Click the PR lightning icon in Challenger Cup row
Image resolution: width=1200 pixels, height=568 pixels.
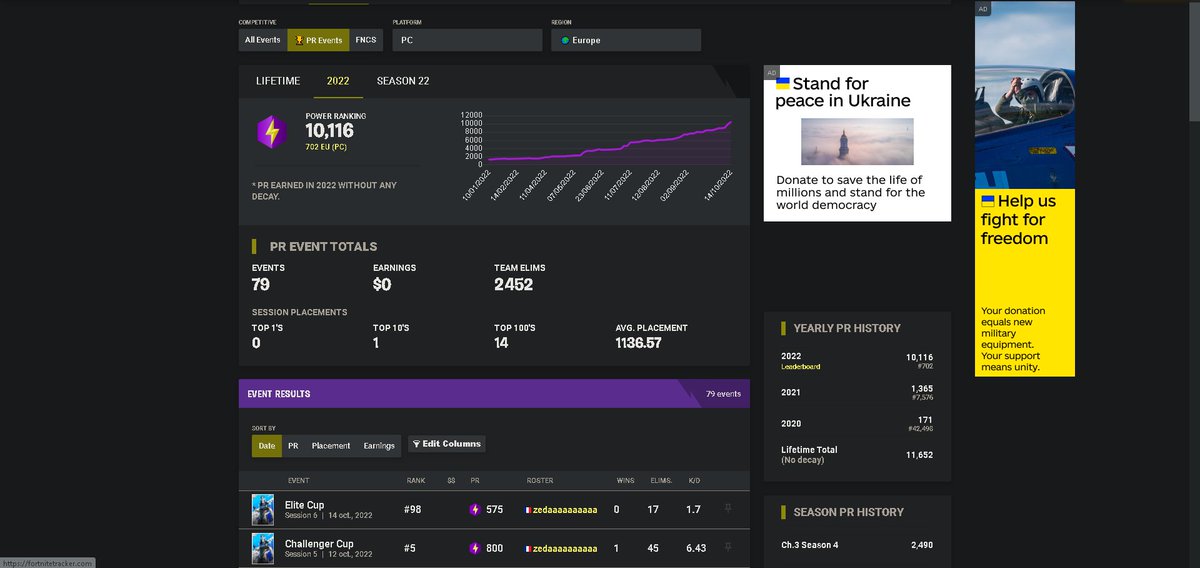[476, 548]
